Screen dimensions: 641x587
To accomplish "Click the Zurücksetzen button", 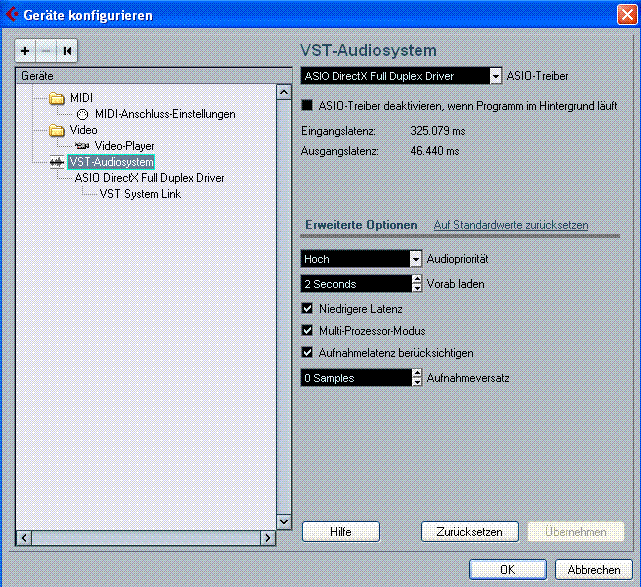I will [470, 532].
